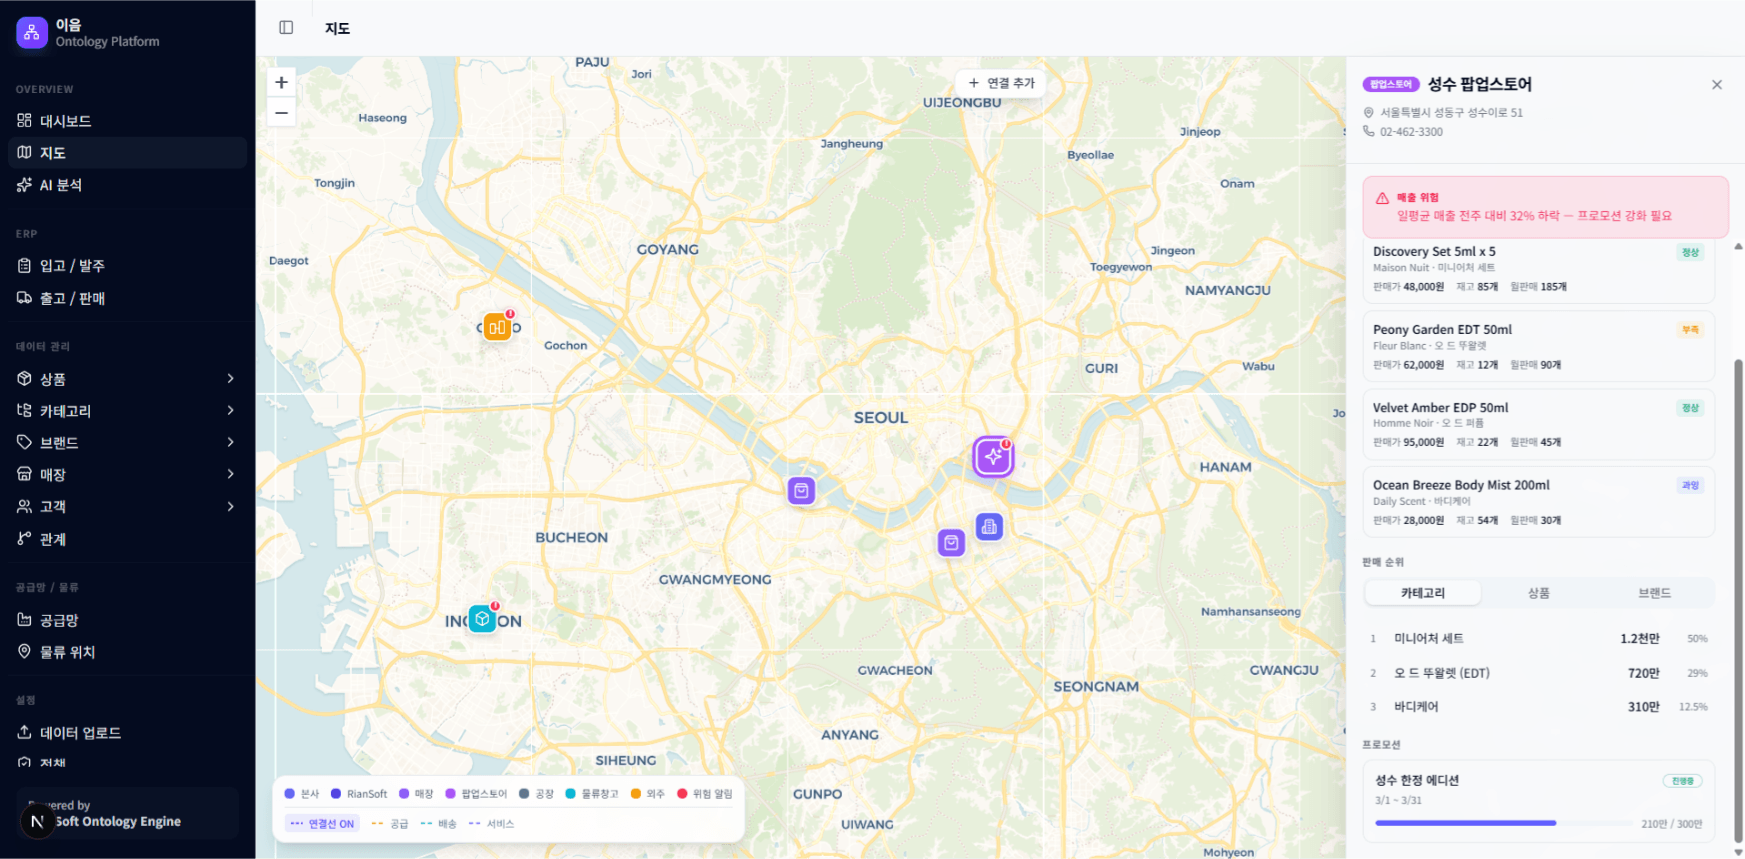Viewport: 1745px width, 859px height.
Task: Expand the 카테고리 sidebar menu chevron
Action: [x=231, y=411]
